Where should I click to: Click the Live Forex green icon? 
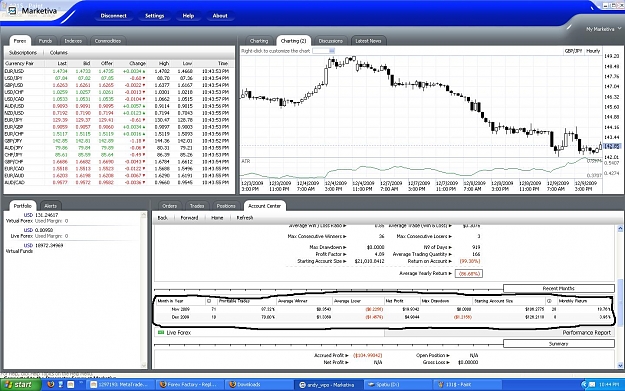click(x=161, y=332)
